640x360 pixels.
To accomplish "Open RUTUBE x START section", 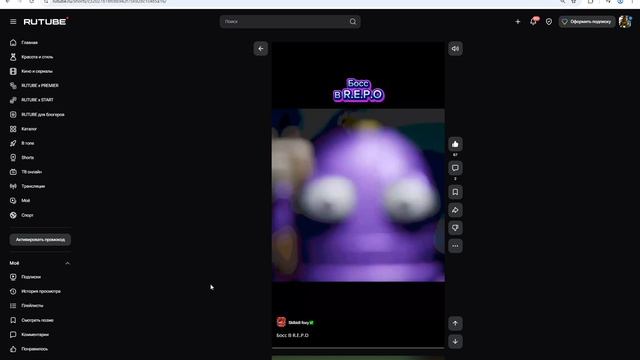I will [37, 100].
